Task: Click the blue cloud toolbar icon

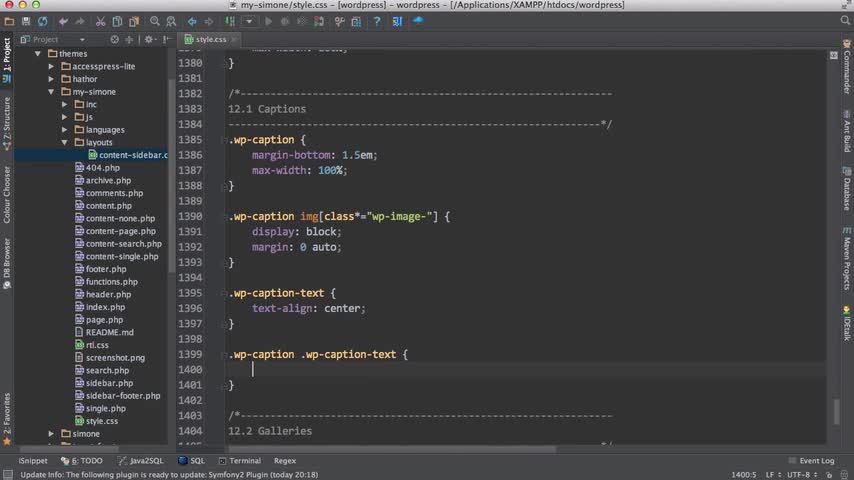Action: coord(418,21)
